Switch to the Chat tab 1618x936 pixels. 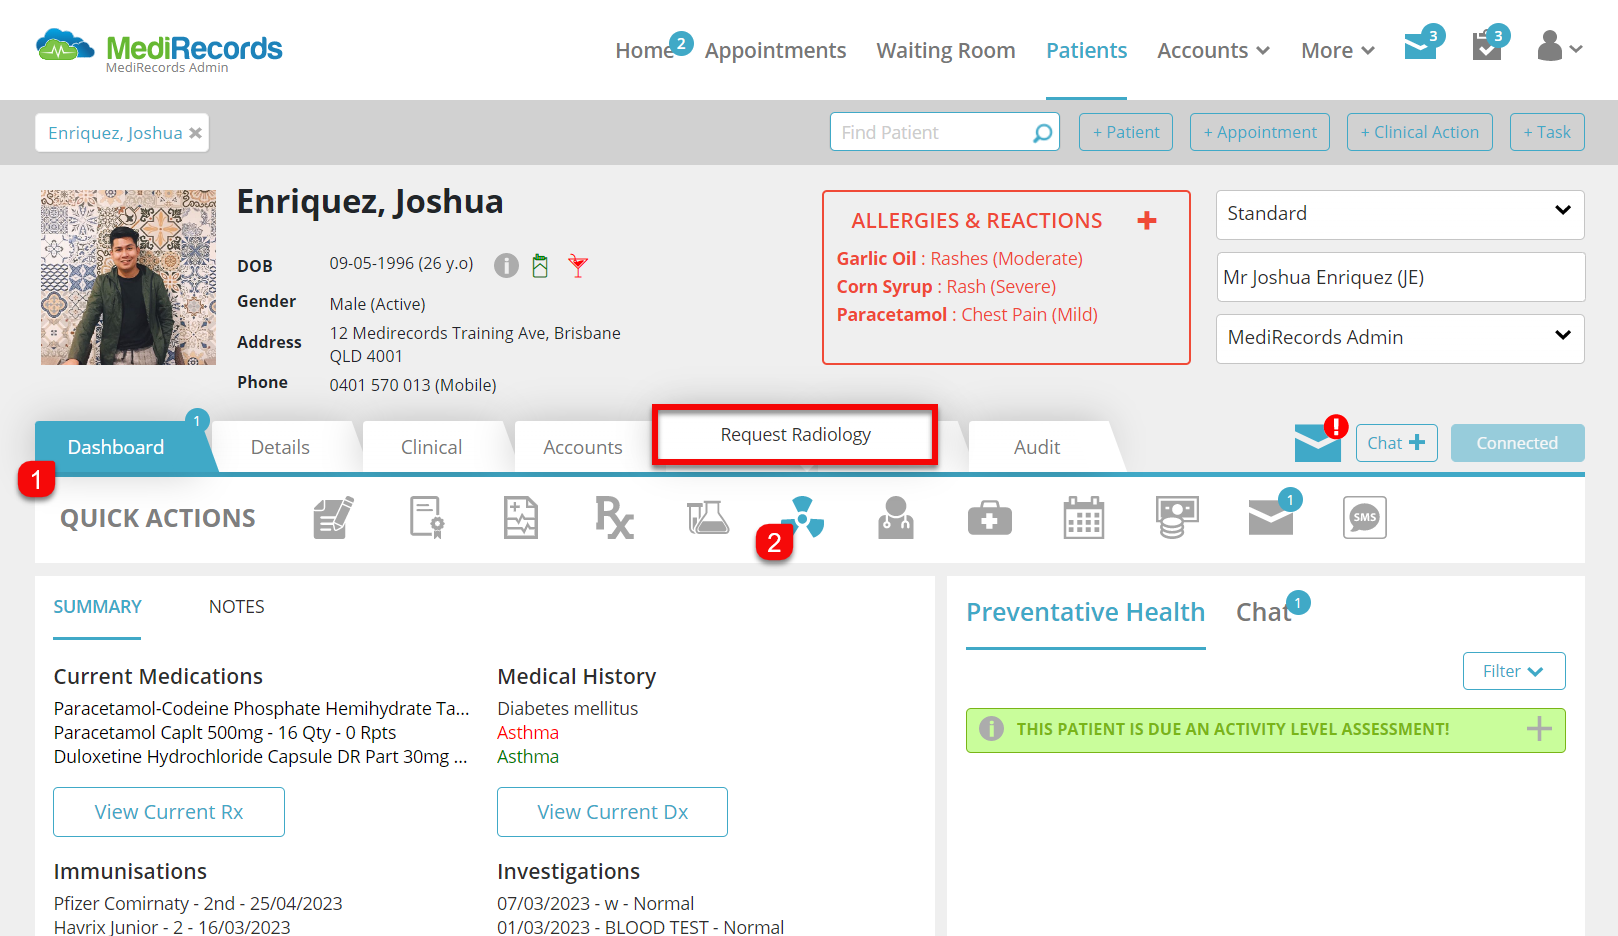pos(1263,612)
